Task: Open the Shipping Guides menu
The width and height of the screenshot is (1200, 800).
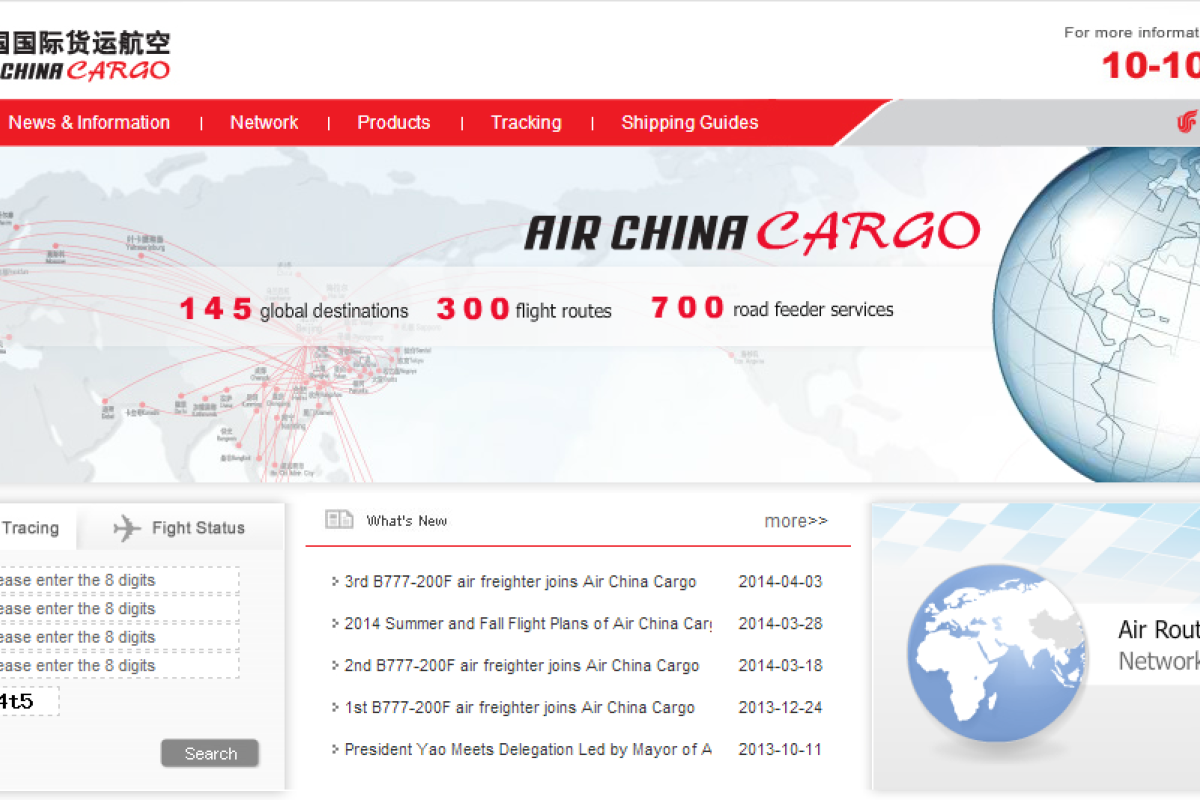Action: tap(690, 122)
